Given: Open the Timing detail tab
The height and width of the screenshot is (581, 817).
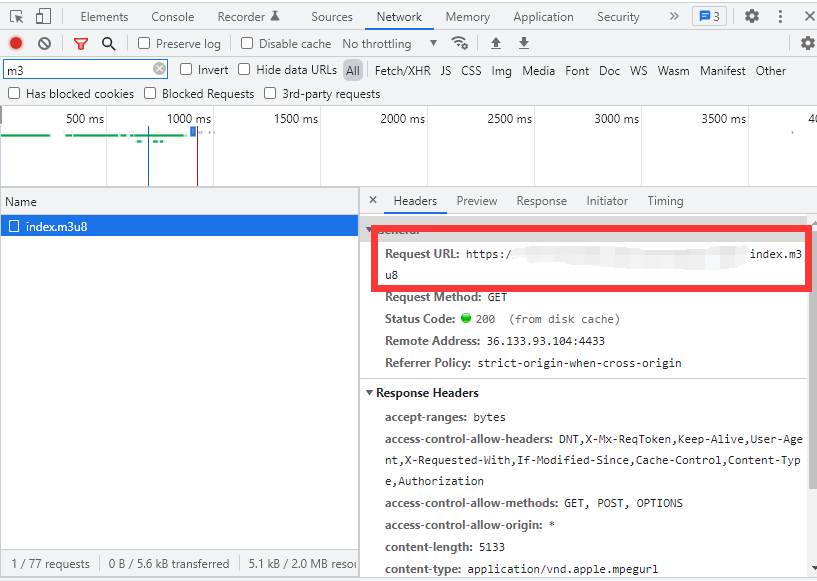Looking at the screenshot, I should click(x=665, y=201).
